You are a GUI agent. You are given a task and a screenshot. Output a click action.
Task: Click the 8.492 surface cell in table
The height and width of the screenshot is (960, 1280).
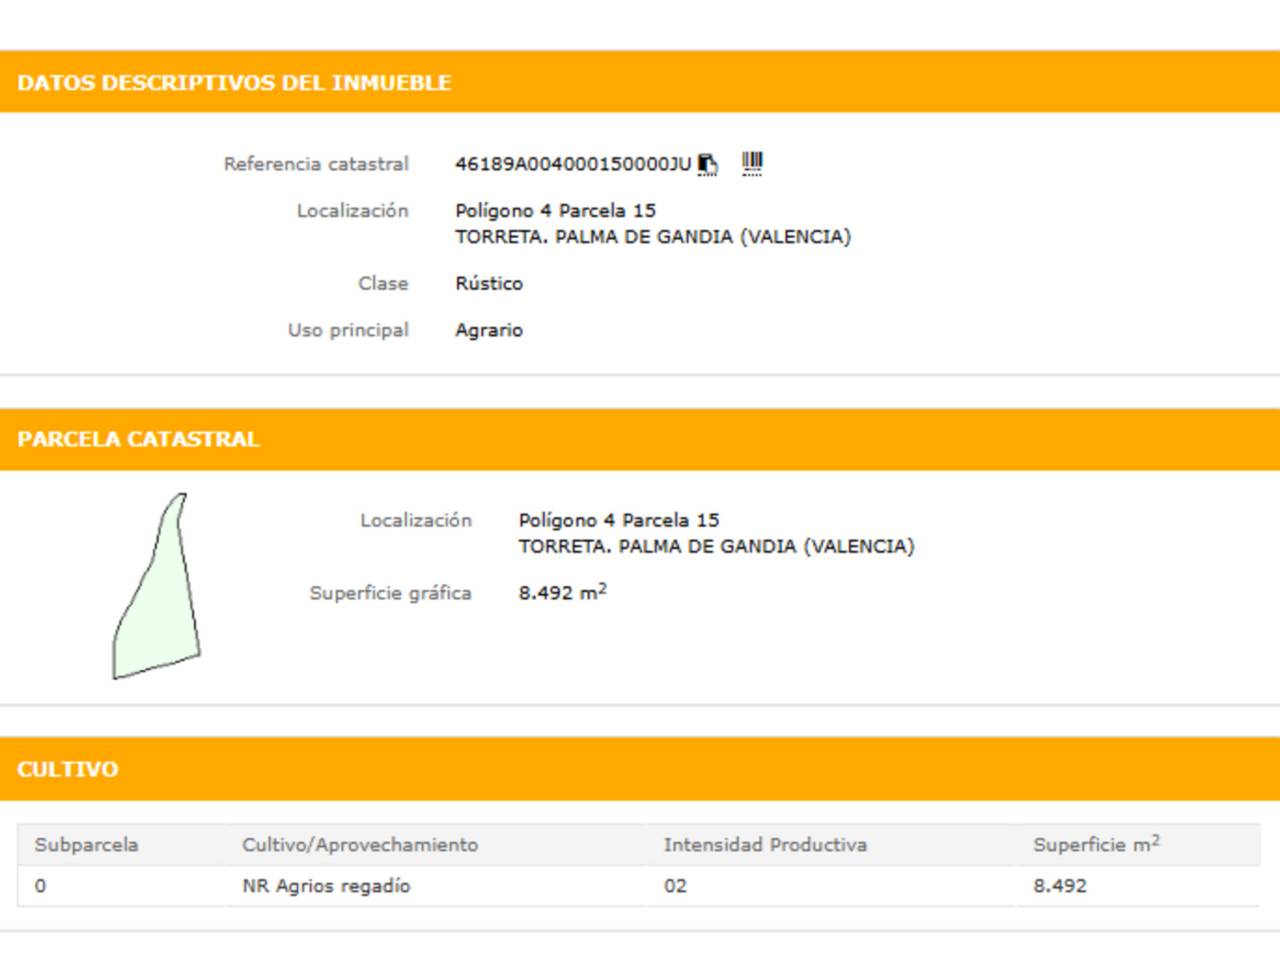tap(1060, 886)
